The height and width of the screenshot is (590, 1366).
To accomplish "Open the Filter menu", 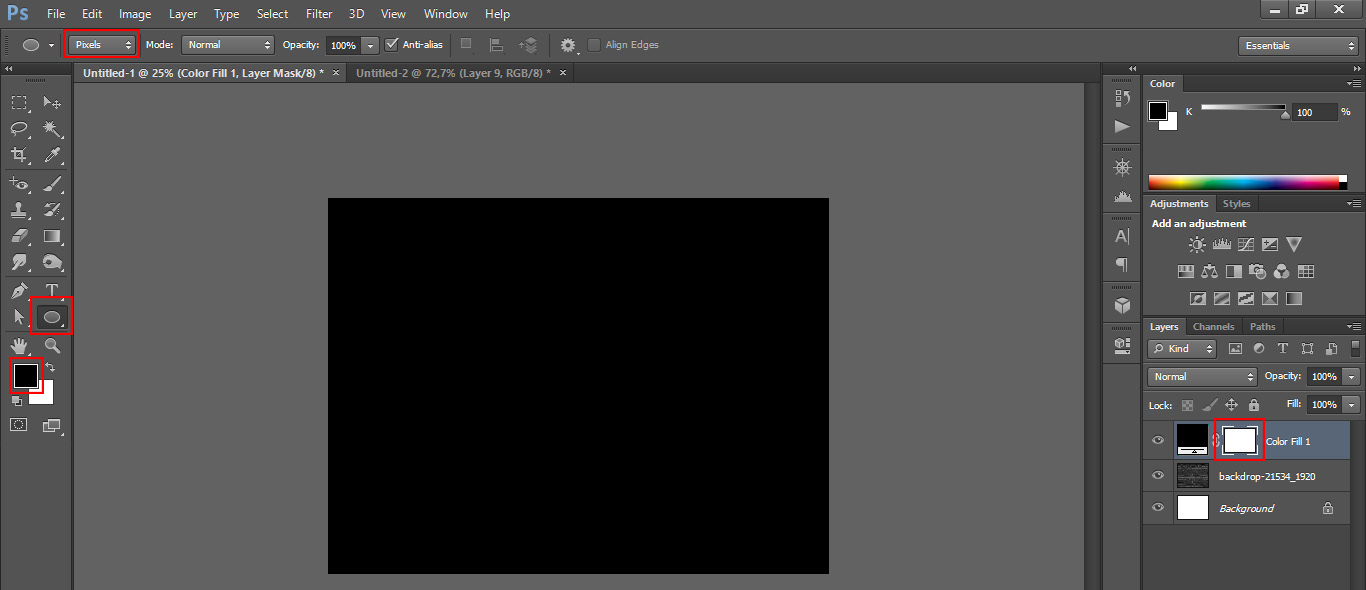I will point(319,14).
